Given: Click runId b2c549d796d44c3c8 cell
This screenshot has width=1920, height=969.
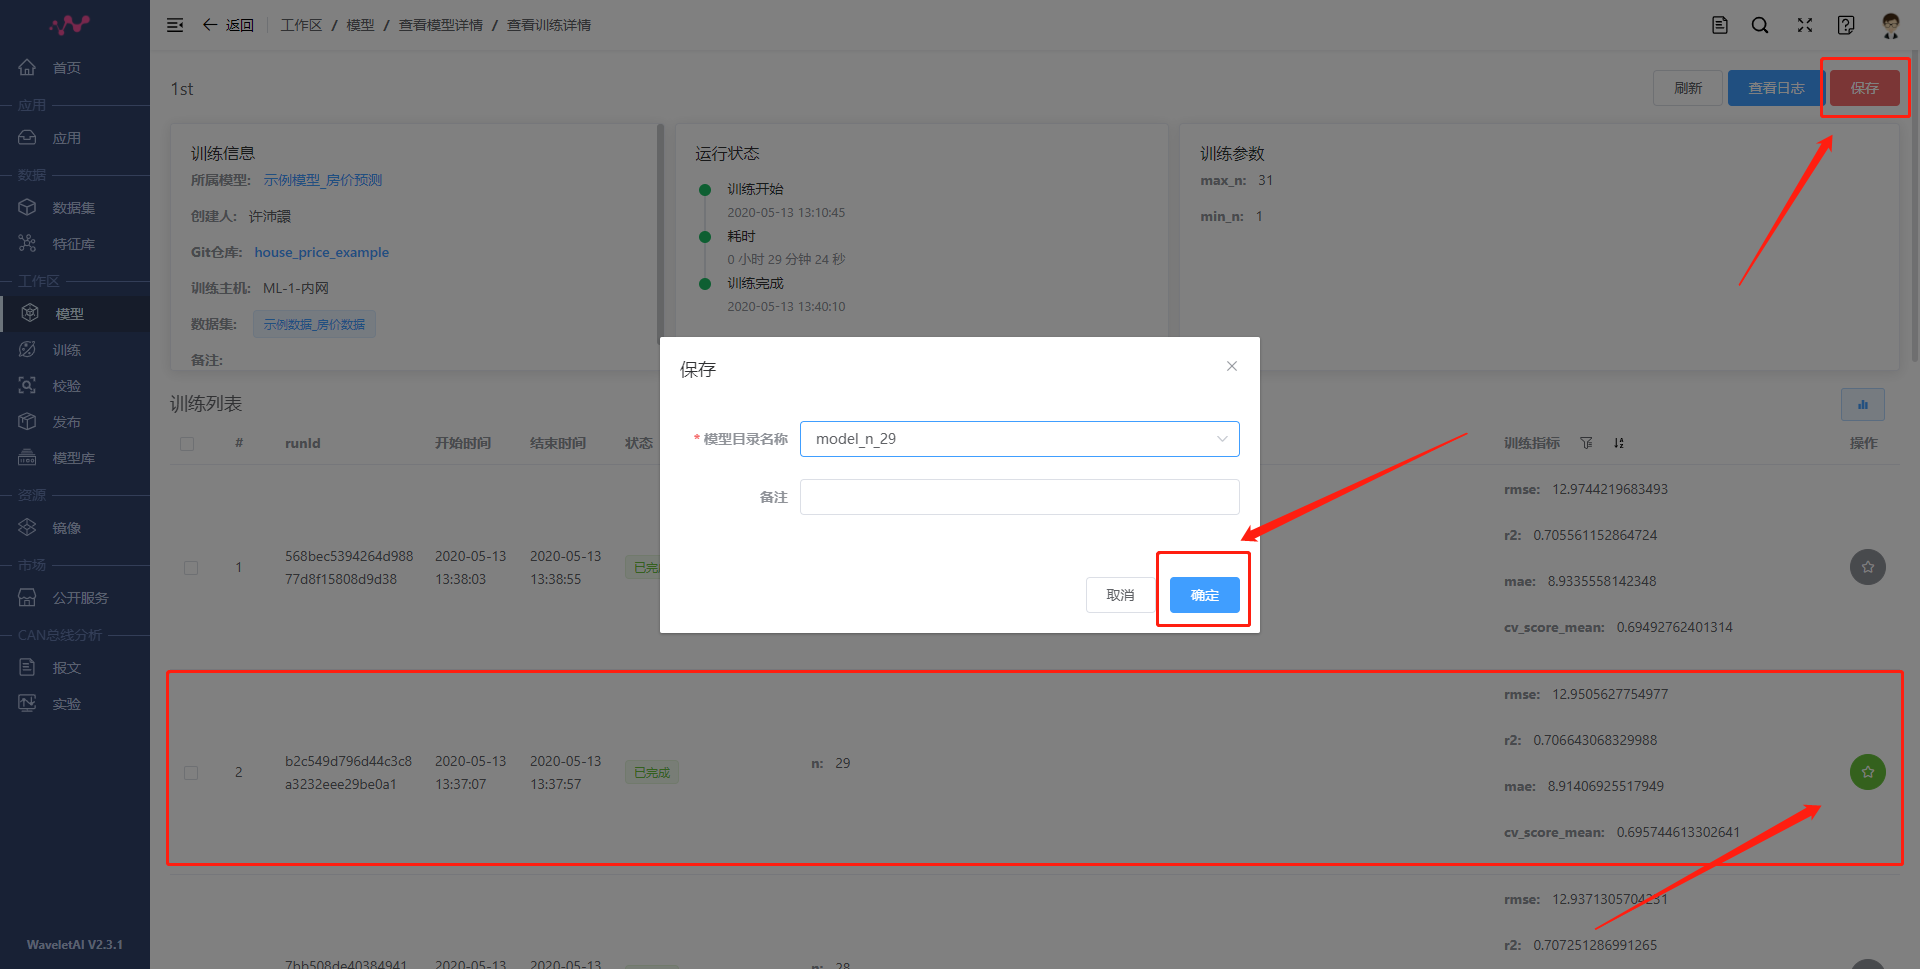Looking at the screenshot, I should pos(348,772).
